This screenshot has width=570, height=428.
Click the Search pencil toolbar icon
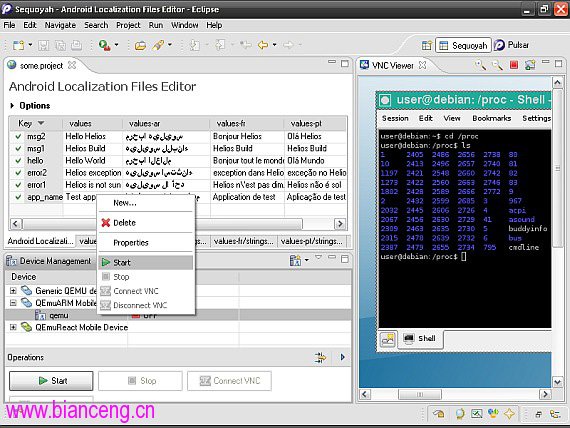(158, 45)
